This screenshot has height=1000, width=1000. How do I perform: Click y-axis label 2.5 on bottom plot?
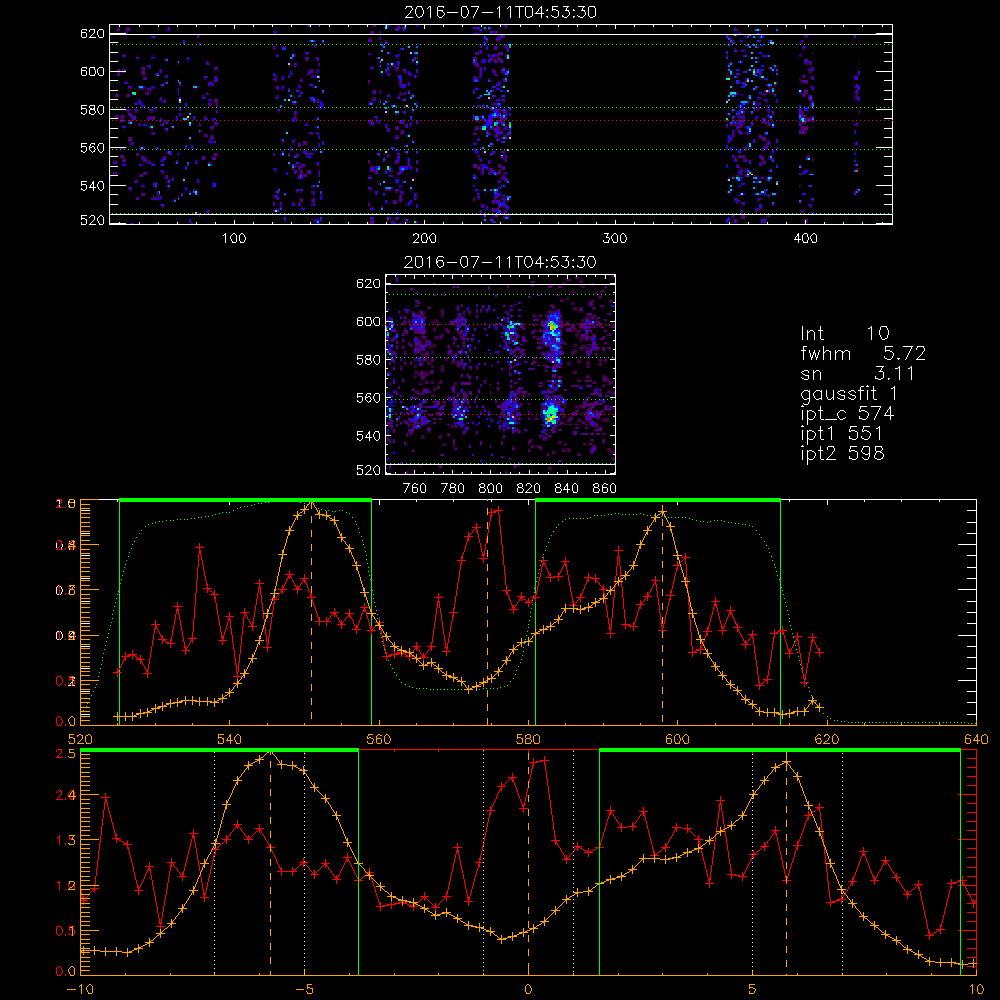(x=68, y=753)
